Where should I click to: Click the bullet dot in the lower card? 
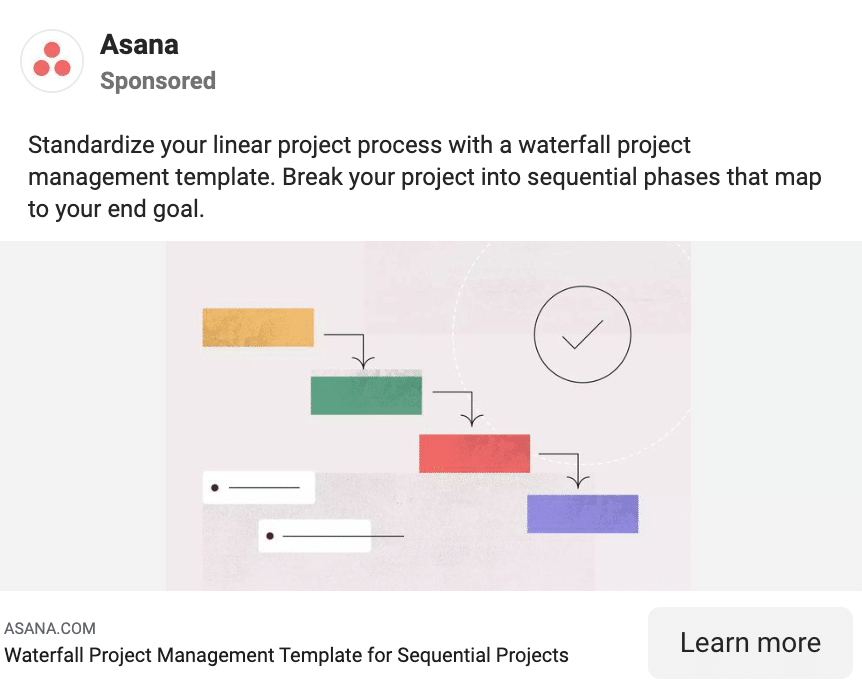pos(270,536)
